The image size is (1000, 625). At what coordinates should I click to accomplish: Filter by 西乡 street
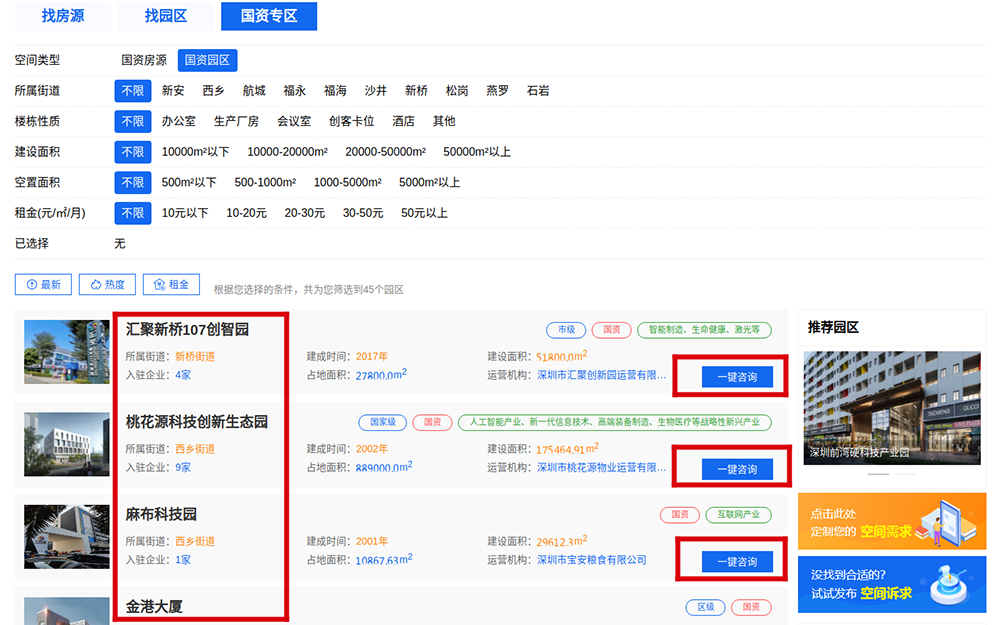(214, 91)
